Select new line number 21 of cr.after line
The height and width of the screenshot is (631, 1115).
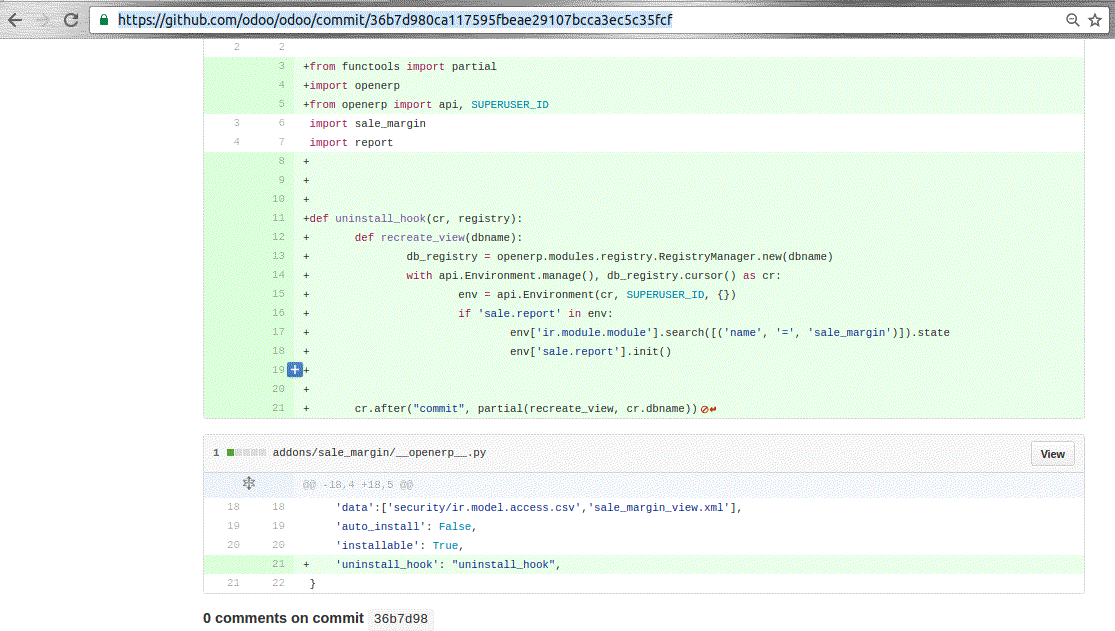pyautogui.click(x=278, y=408)
